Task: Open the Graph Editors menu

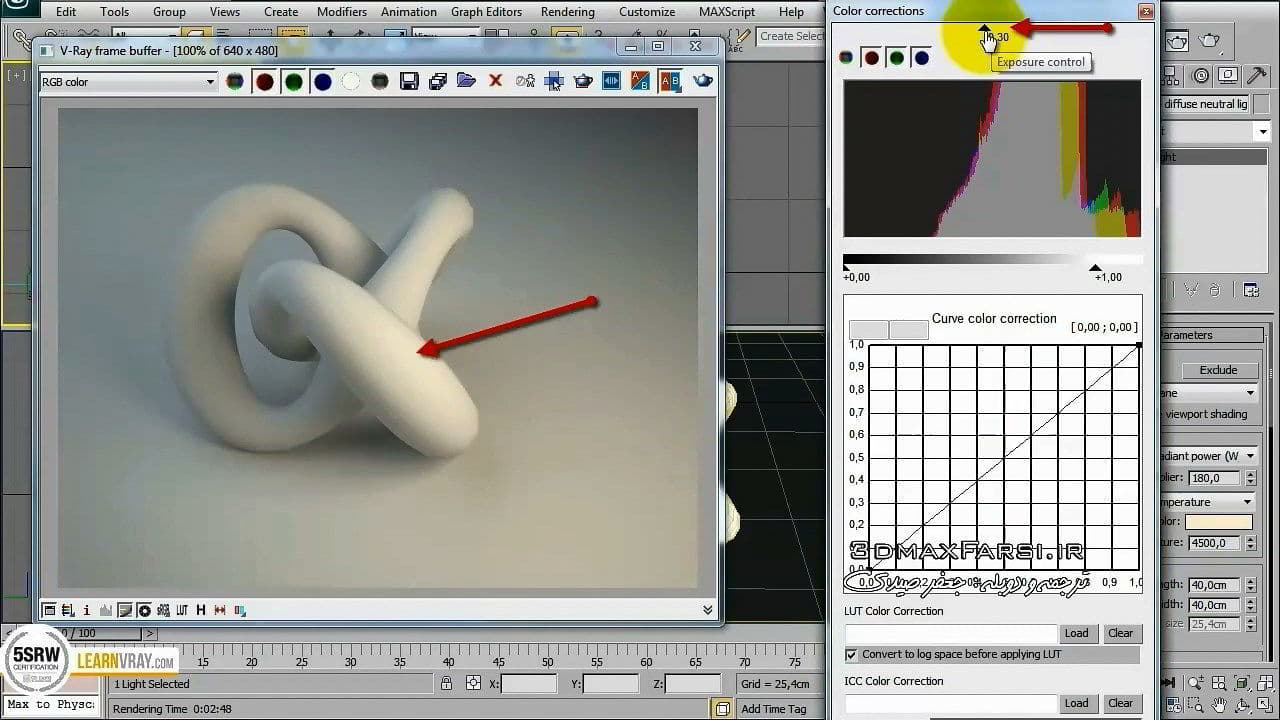Action: [486, 12]
